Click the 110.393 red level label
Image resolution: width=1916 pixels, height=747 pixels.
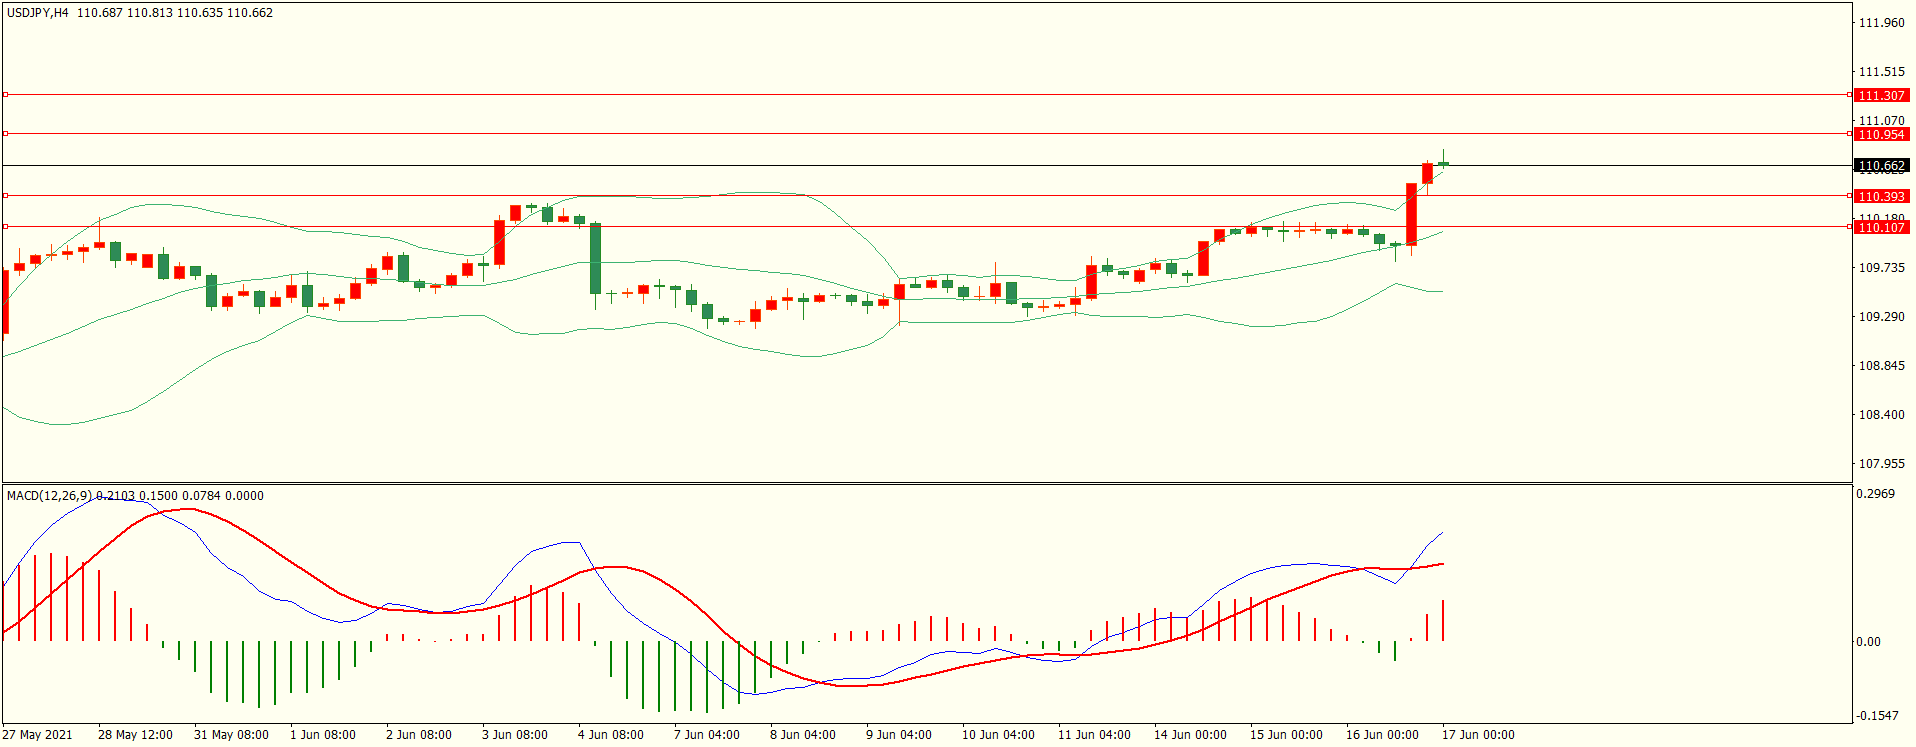click(1880, 196)
